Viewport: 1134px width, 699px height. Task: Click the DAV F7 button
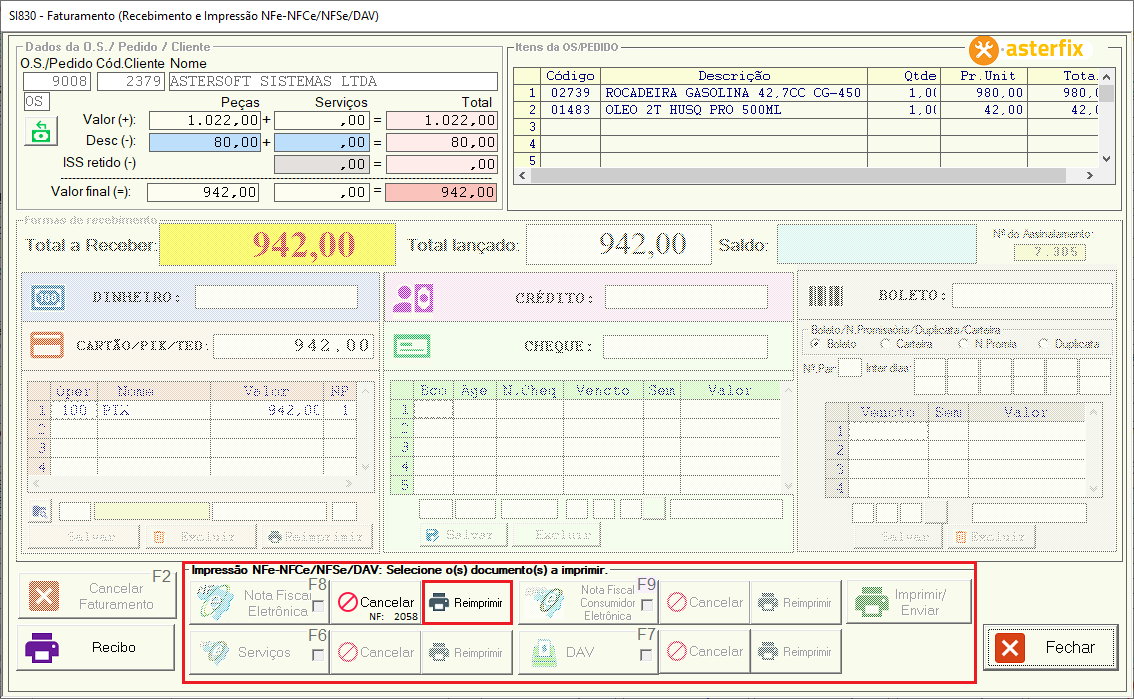(587, 652)
